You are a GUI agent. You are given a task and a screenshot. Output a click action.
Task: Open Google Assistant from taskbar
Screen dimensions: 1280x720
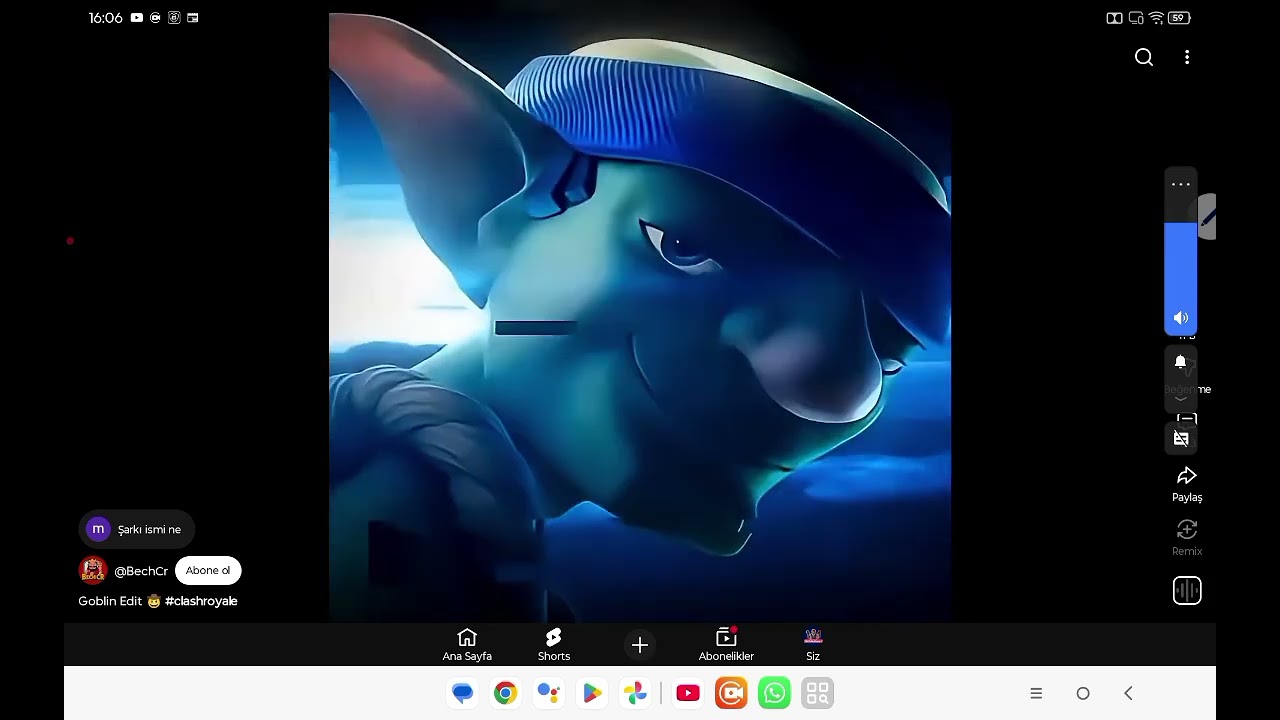pyautogui.click(x=549, y=693)
